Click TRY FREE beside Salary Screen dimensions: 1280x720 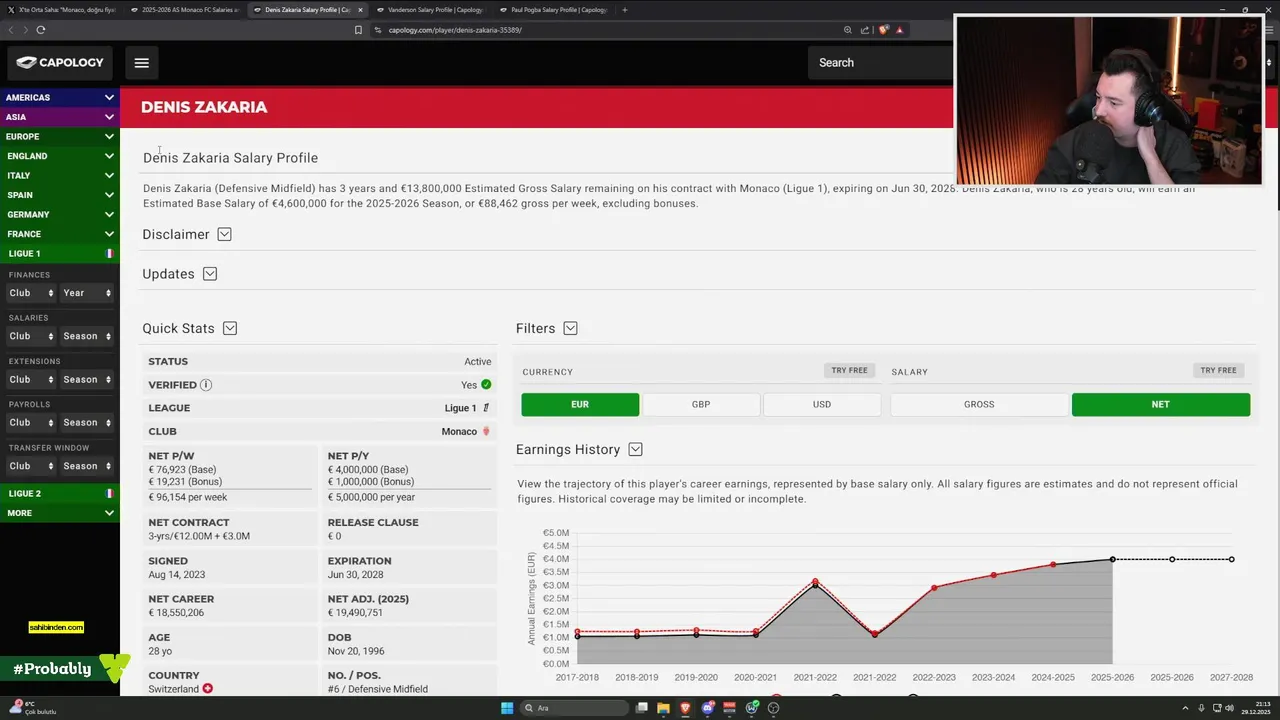tap(1218, 371)
